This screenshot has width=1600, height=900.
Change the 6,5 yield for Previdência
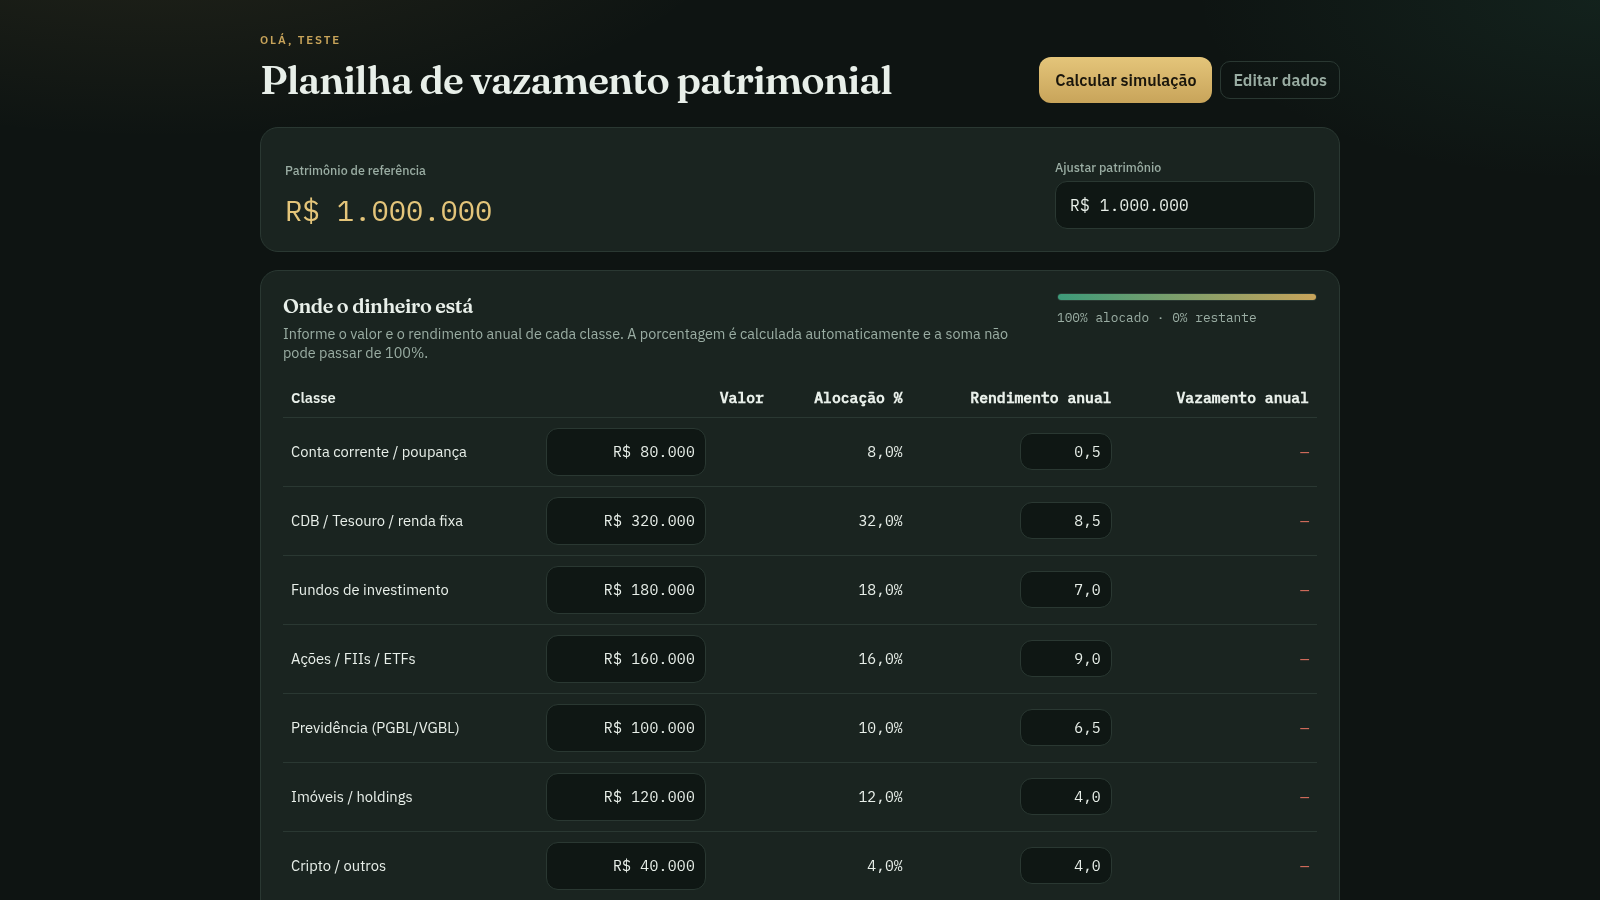tap(1066, 728)
